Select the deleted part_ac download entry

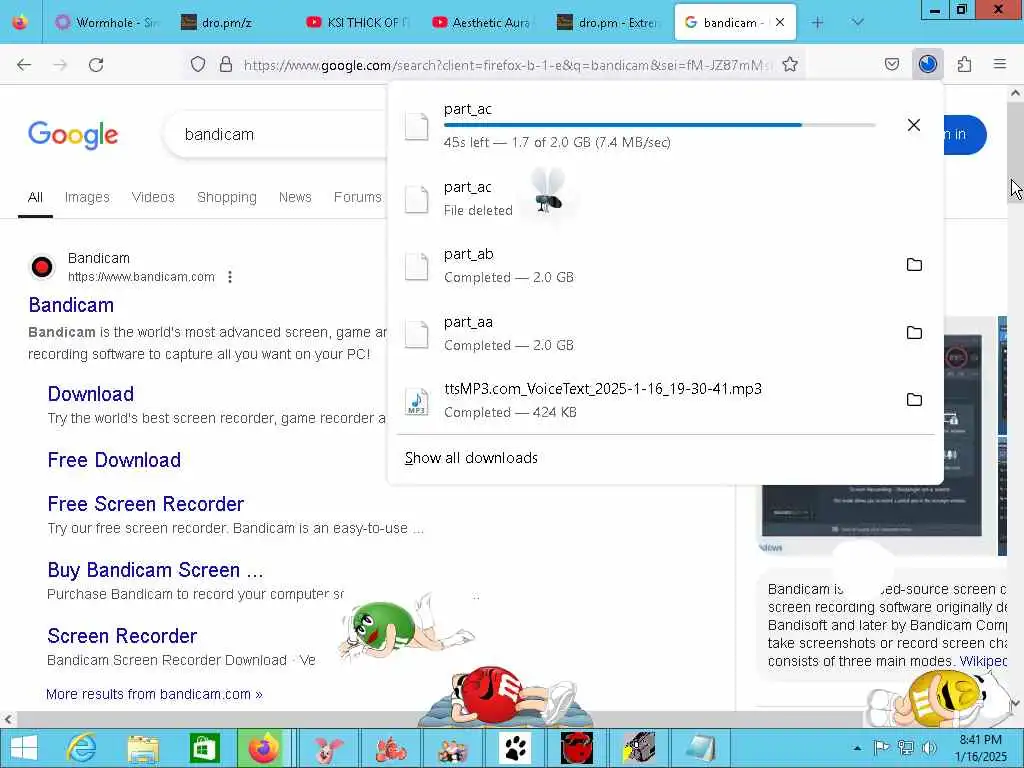coord(666,198)
